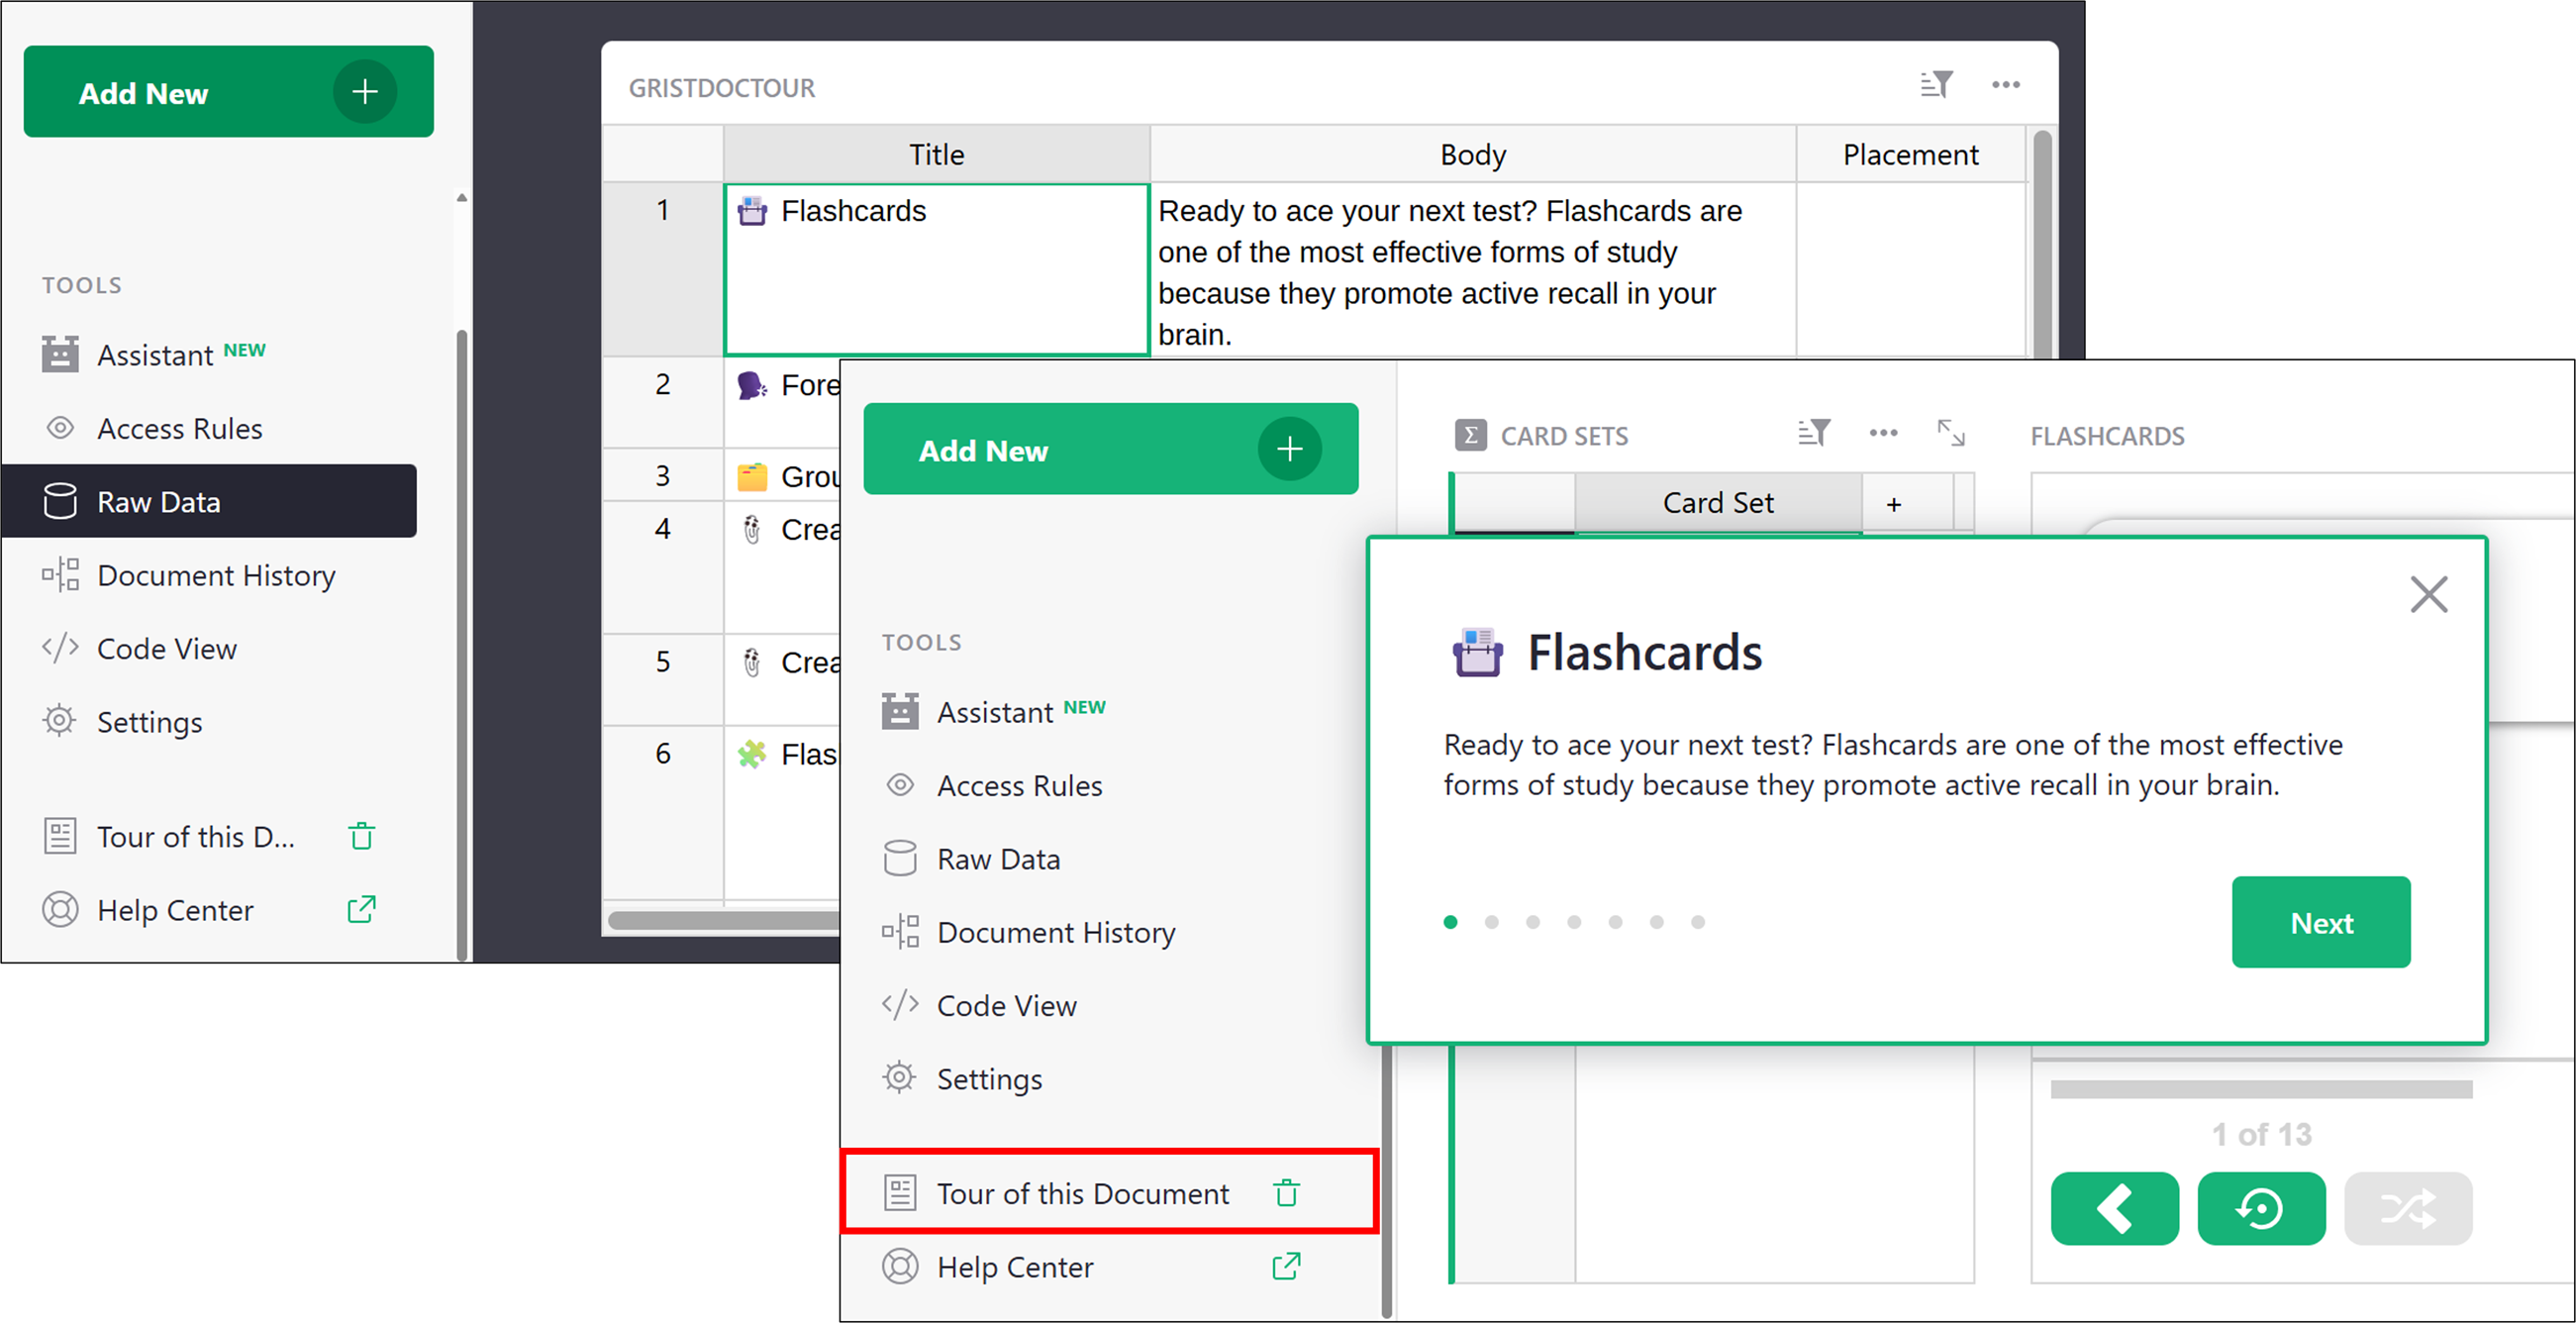Open Card Sets widget three-dot menu

click(x=1883, y=433)
